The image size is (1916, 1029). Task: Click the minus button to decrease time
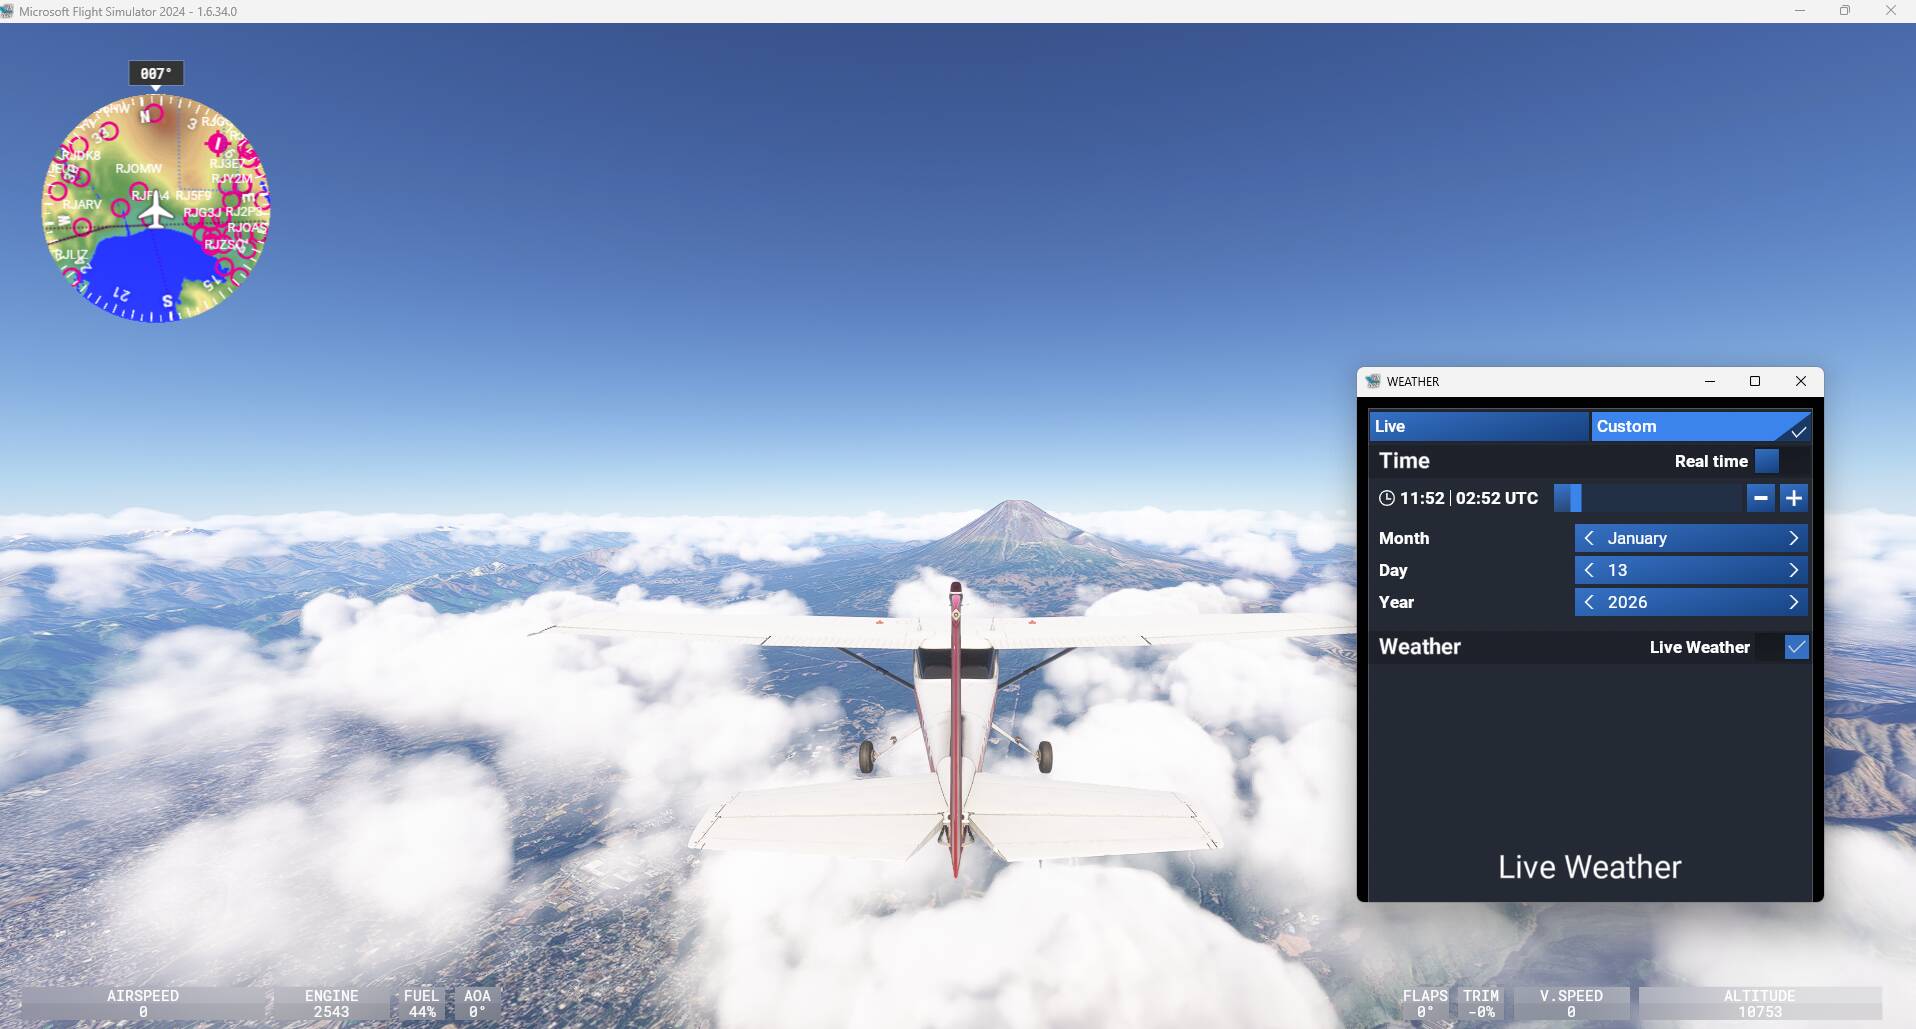click(x=1761, y=498)
